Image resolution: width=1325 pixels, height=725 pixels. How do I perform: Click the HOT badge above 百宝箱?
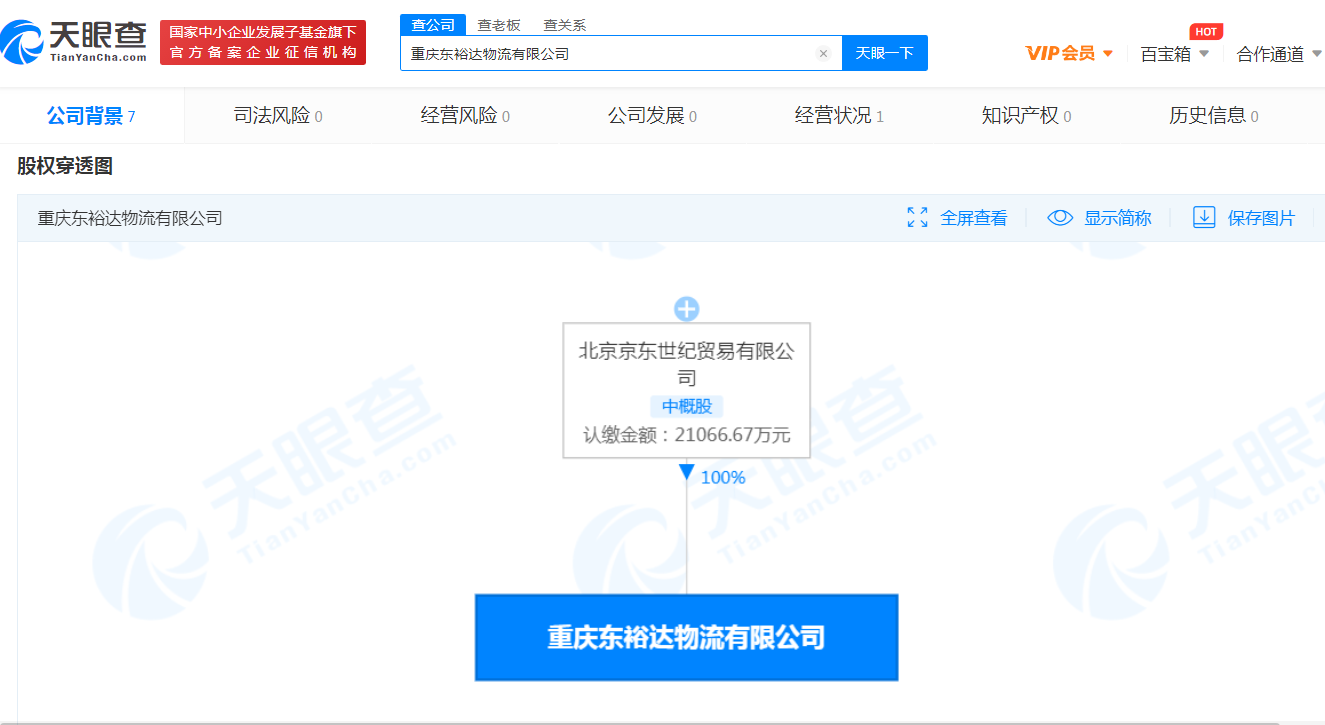tap(1206, 31)
